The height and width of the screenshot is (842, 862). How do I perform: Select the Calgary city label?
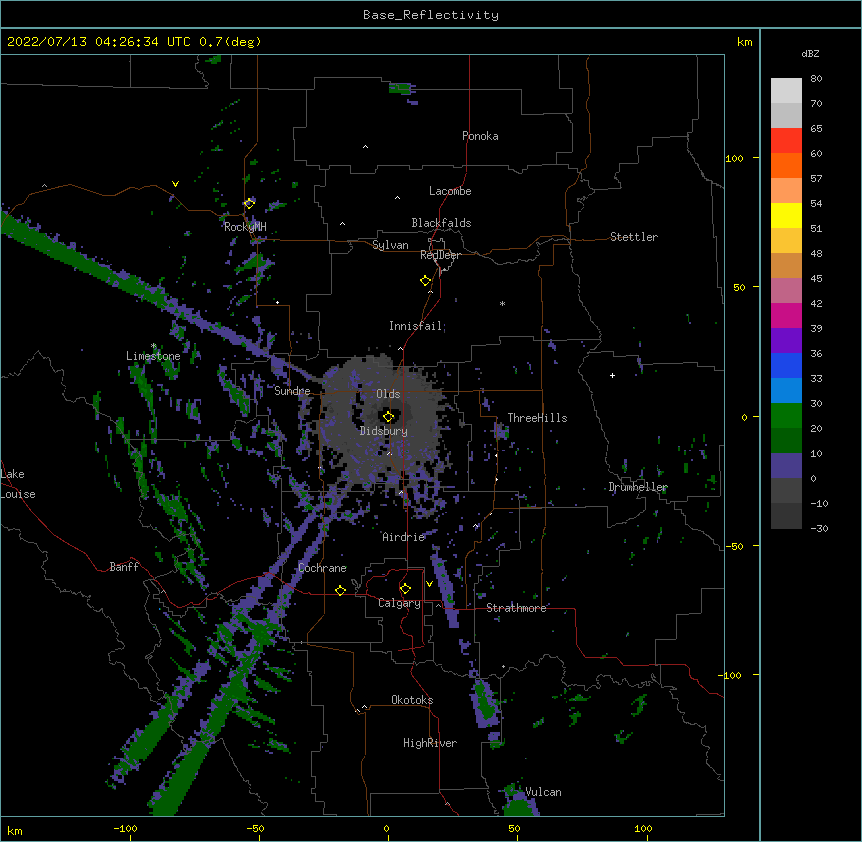coord(399,603)
